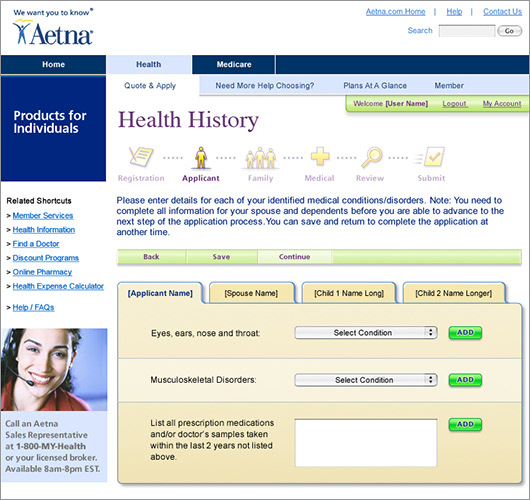
Task: Click the Continue button
Action: point(294,257)
